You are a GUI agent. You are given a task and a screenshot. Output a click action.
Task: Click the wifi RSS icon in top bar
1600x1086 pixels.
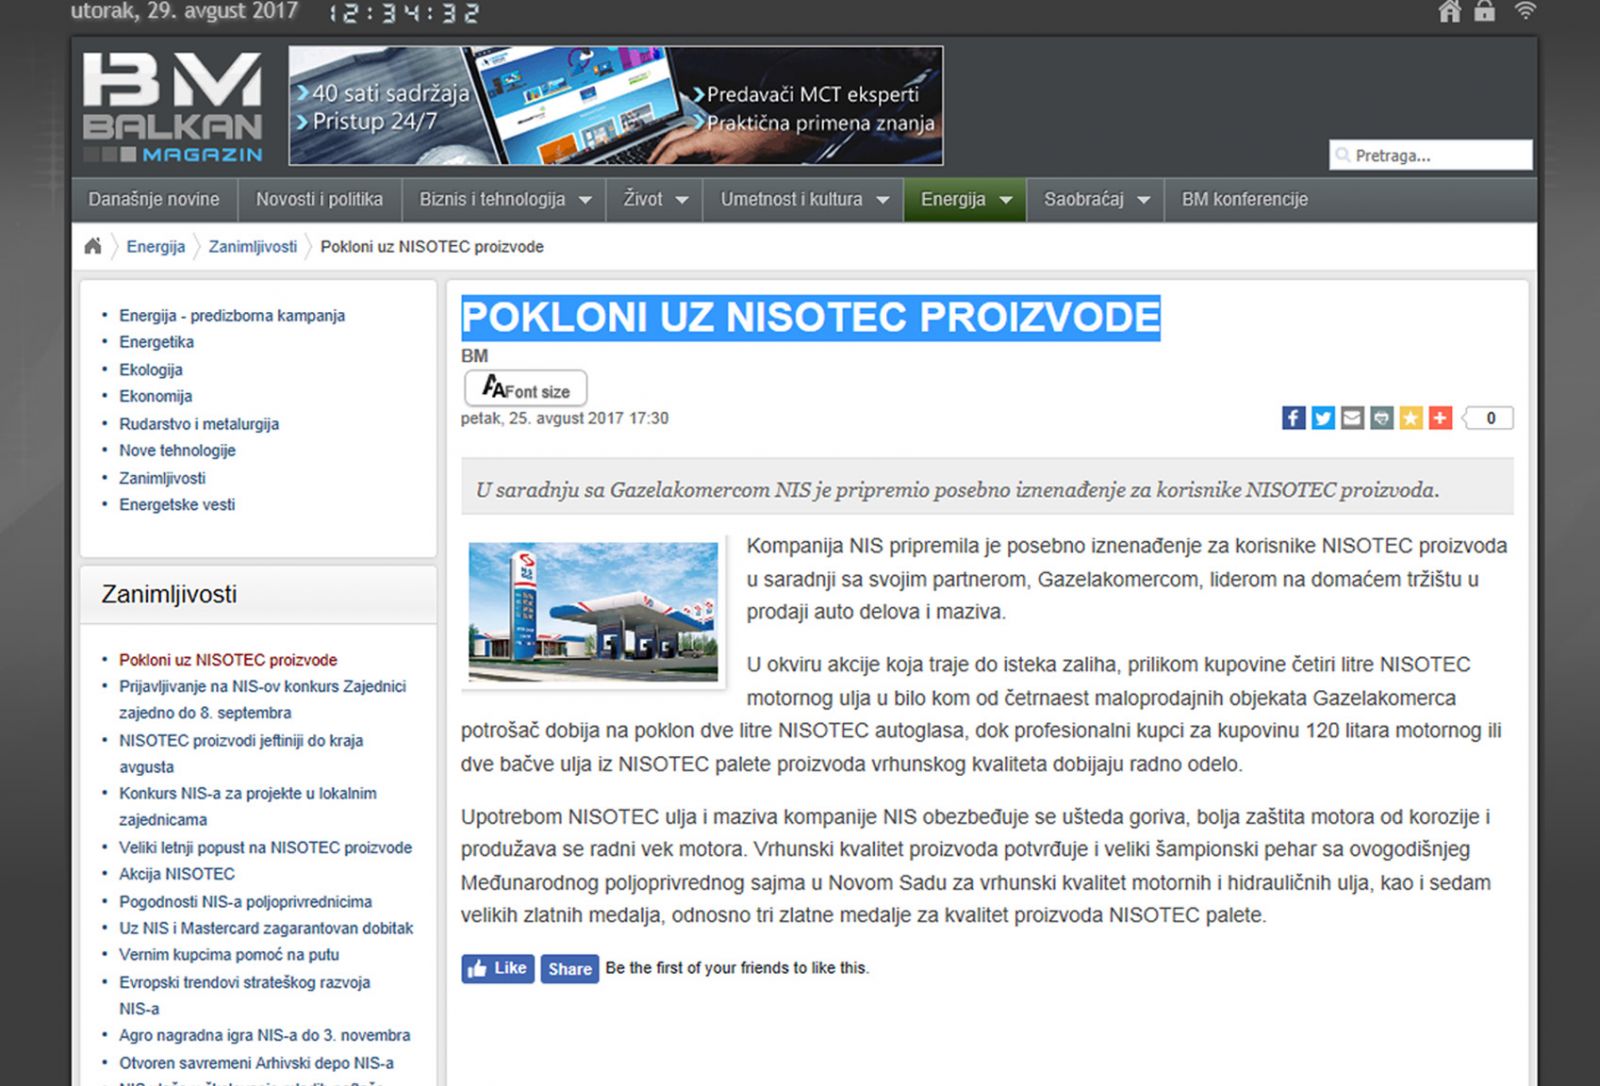point(1525,12)
